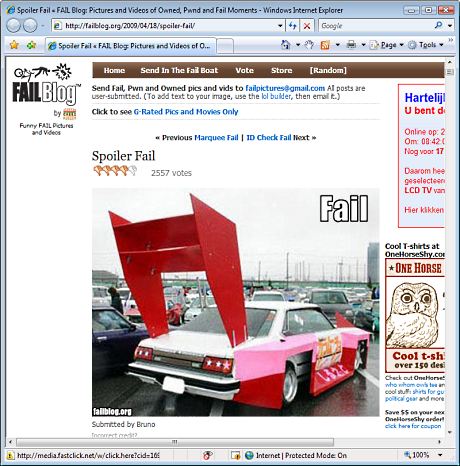Click the 2557 votes text
Screen dimensions: 460x466
point(171,173)
